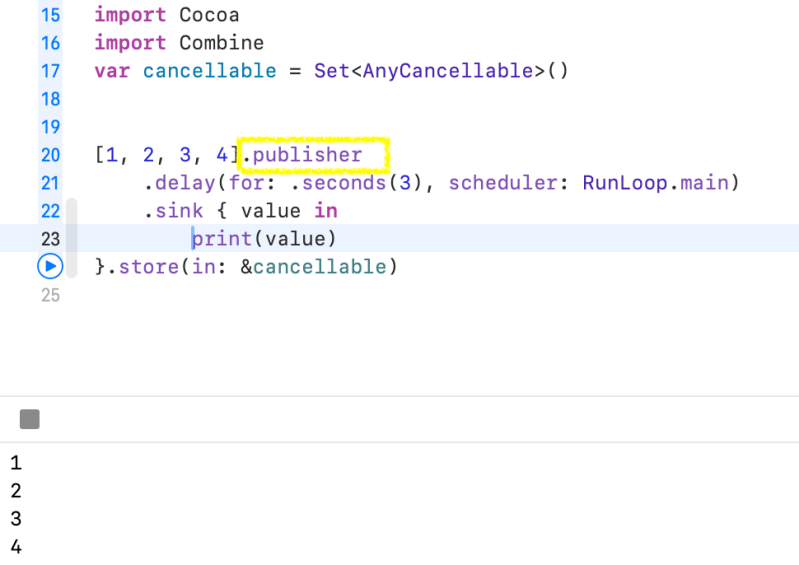Click the delay method call
Screen dimensions: 799x565
coord(179,183)
